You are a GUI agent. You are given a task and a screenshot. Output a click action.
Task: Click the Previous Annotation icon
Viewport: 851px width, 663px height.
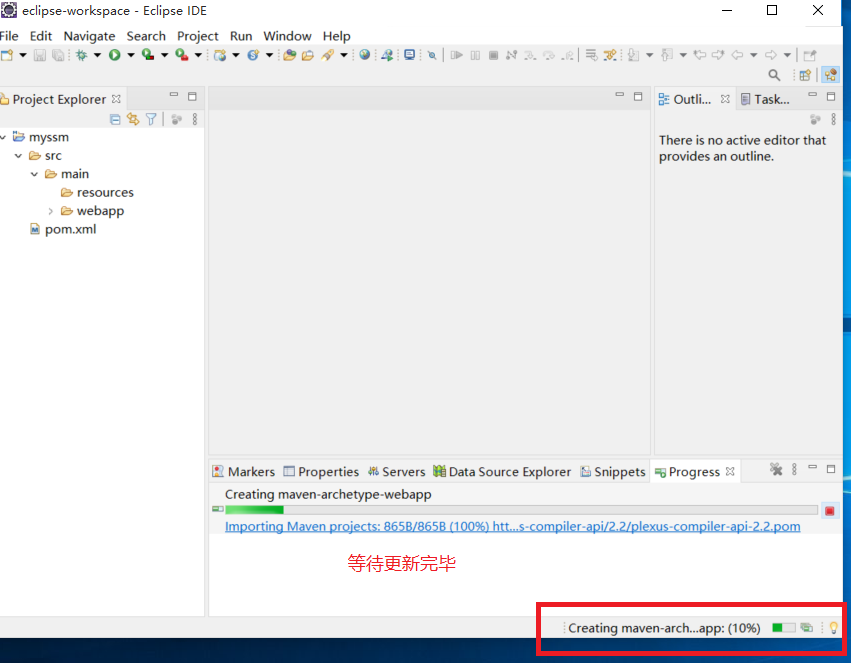coord(667,55)
